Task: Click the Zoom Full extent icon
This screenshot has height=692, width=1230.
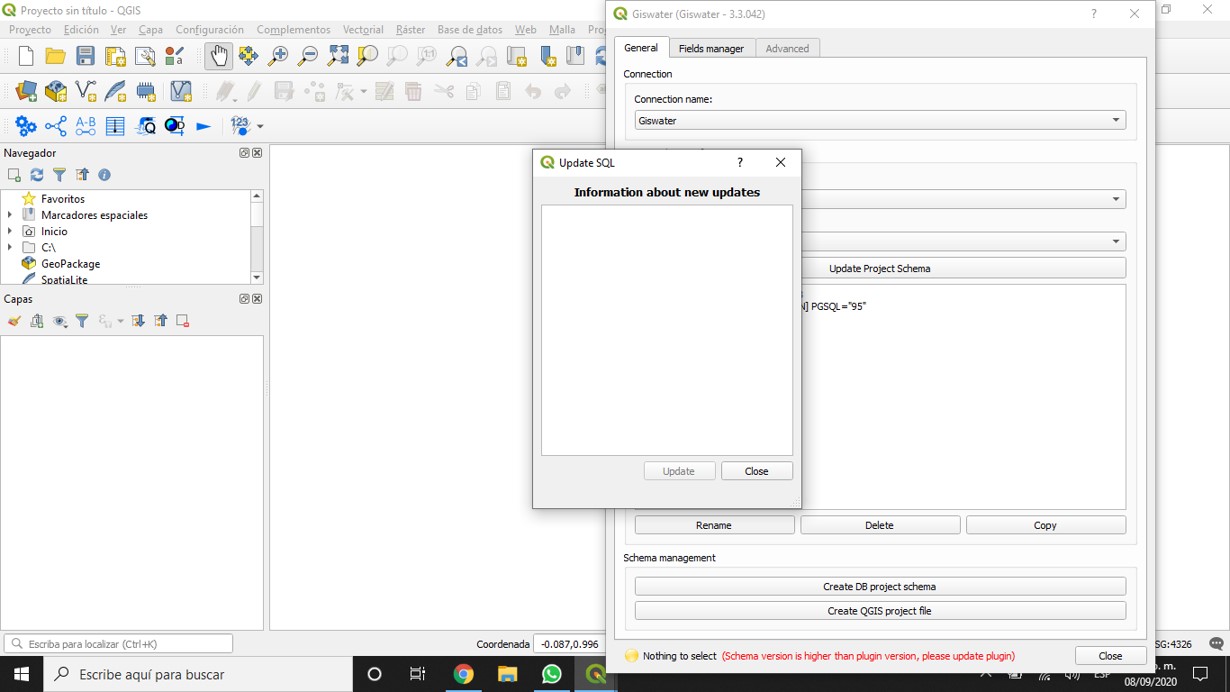Action: (336, 56)
